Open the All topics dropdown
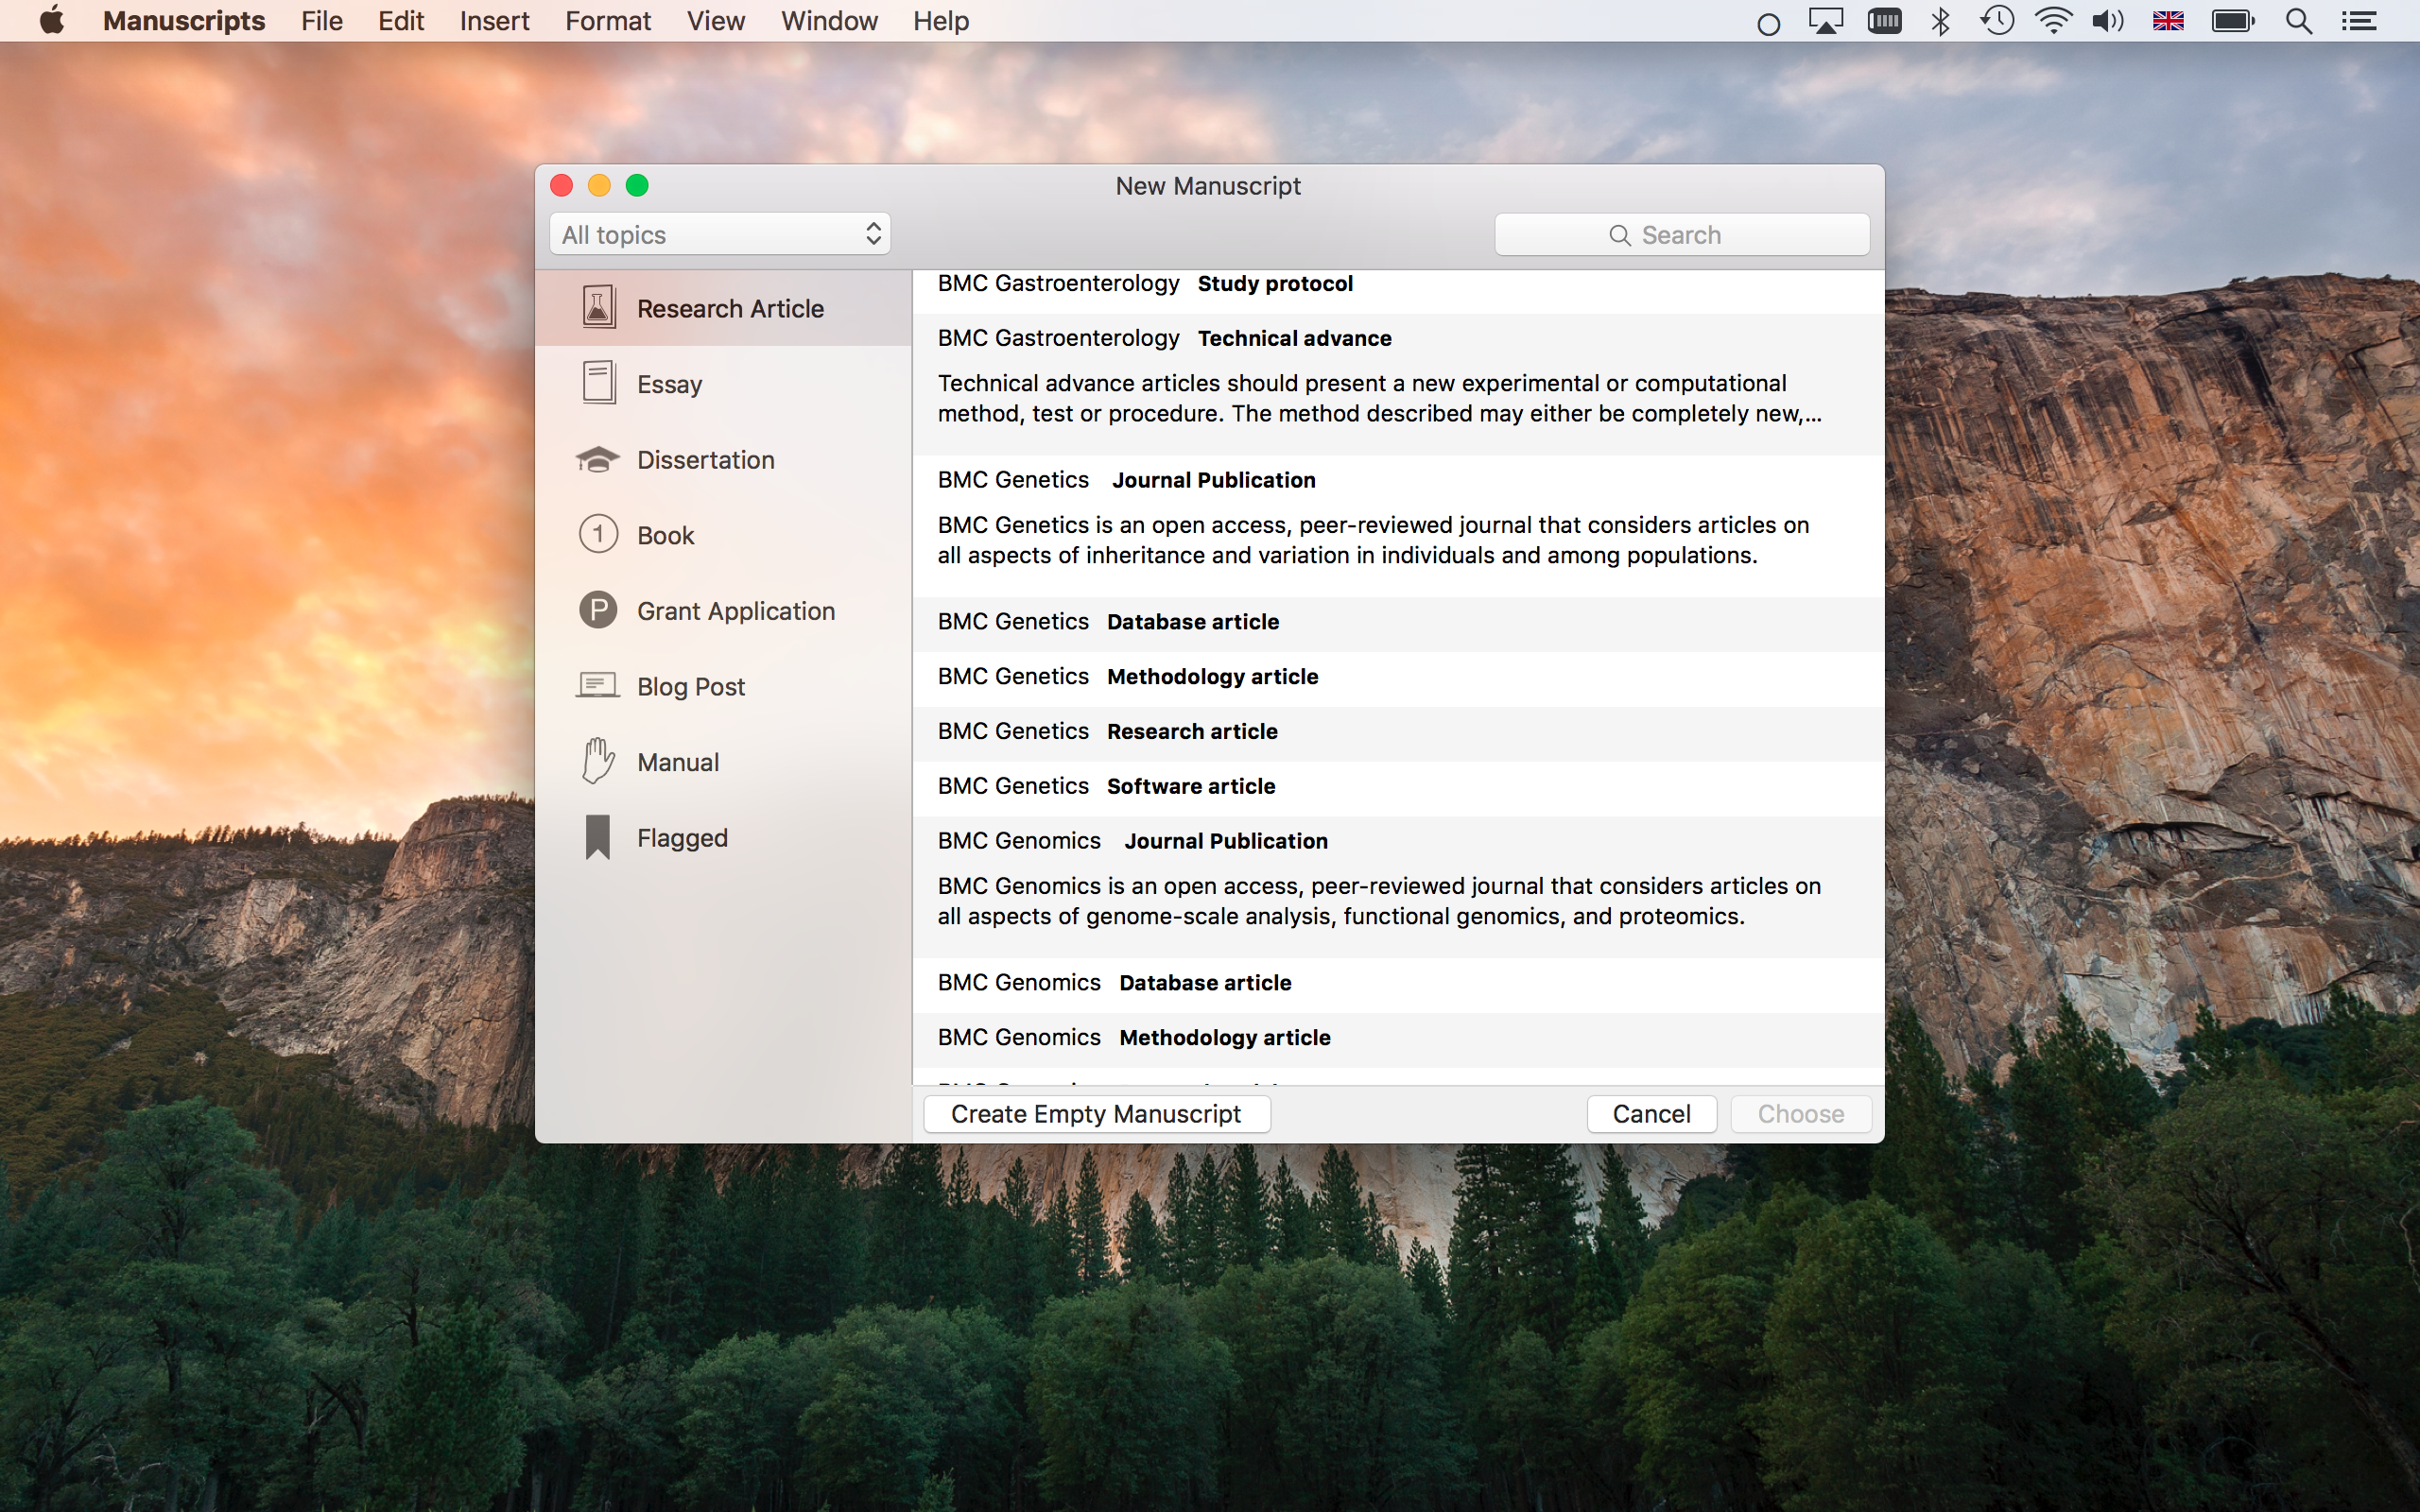The height and width of the screenshot is (1512, 2420). [719, 234]
